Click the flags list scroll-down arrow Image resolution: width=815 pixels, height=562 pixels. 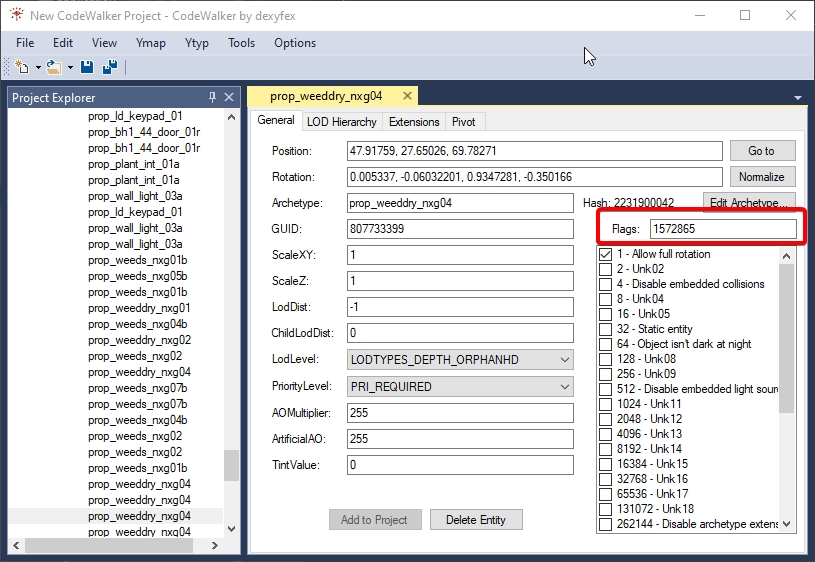786,524
